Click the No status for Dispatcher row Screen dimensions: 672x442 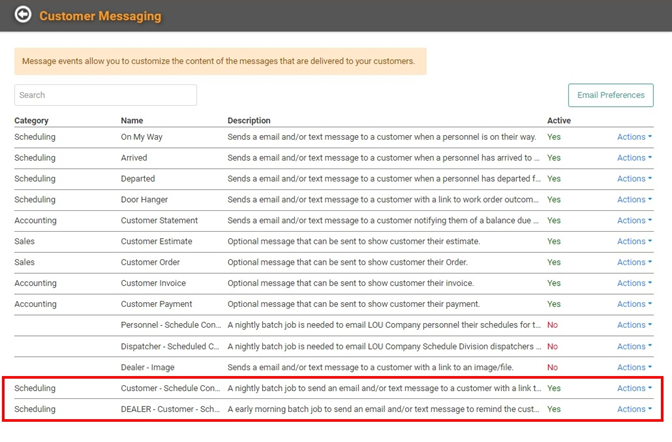pyautogui.click(x=552, y=346)
